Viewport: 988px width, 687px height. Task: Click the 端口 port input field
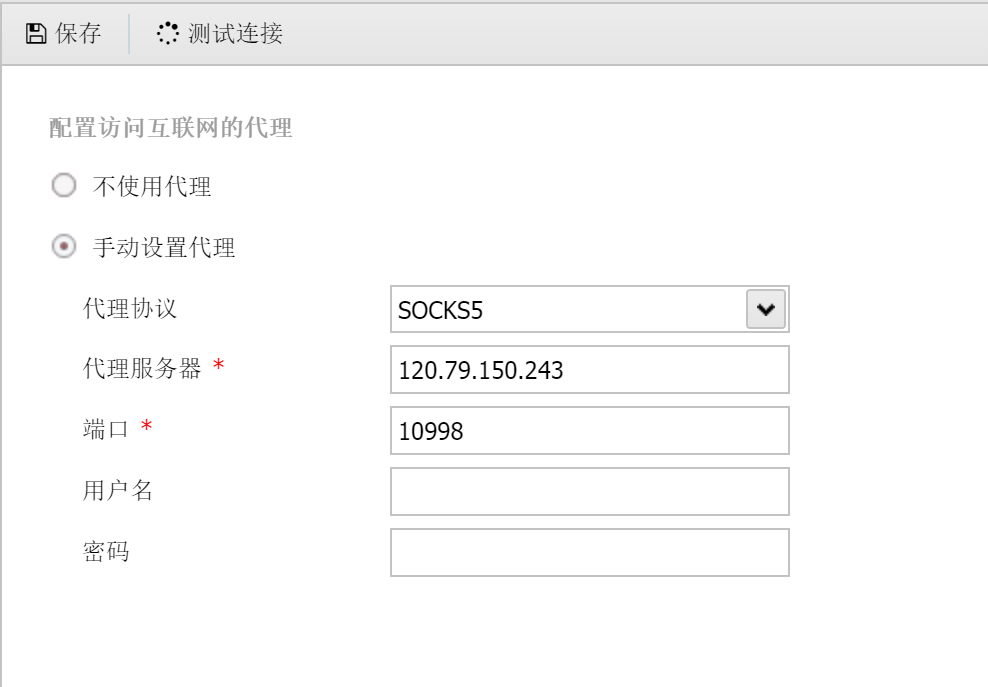tap(590, 430)
